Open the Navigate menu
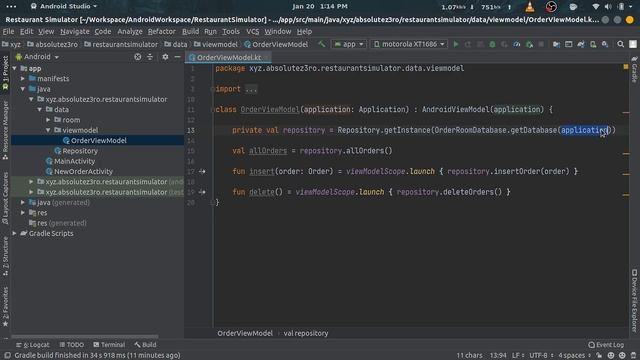Viewport: 640px width, 360px height. (75, 31)
